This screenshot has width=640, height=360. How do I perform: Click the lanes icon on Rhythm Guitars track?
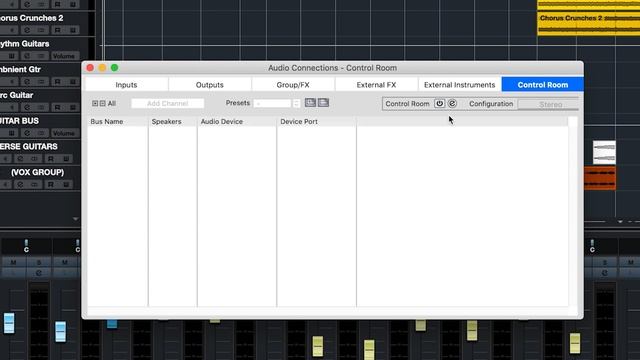(41, 56)
